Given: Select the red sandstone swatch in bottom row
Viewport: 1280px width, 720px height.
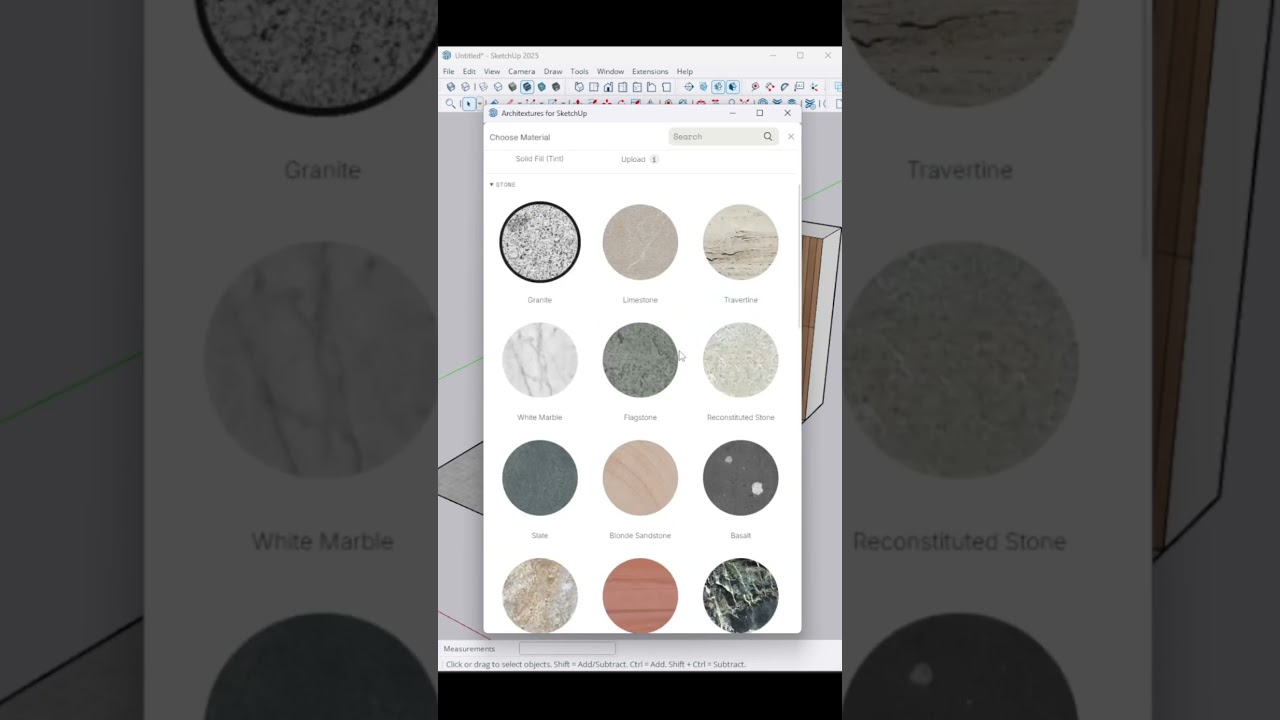Looking at the screenshot, I should tap(640, 595).
